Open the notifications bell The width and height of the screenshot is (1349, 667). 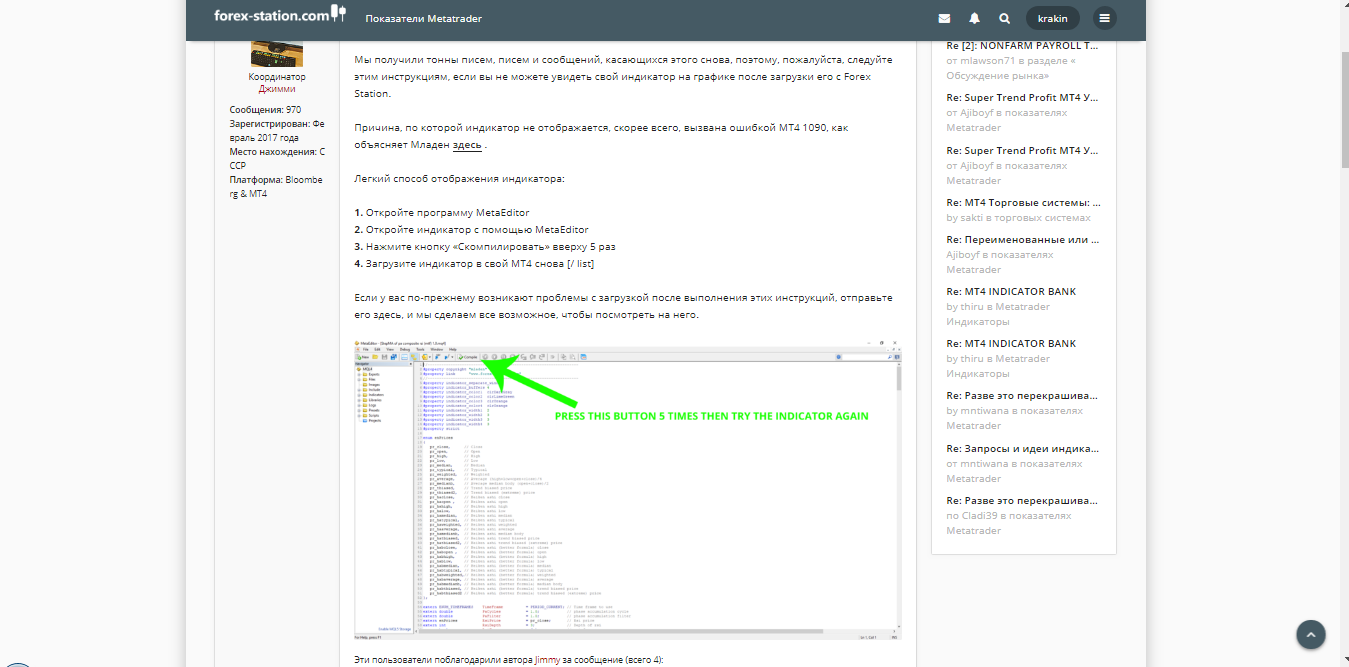[x=974, y=18]
